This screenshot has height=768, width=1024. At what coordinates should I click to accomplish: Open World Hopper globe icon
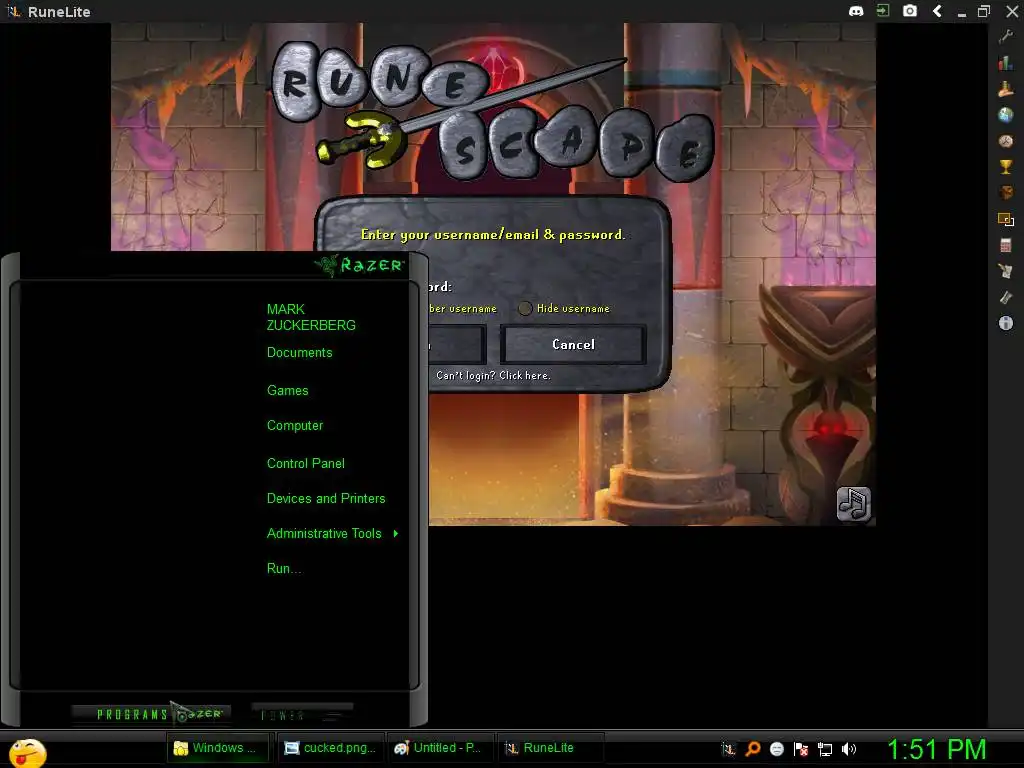point(1006,115)
